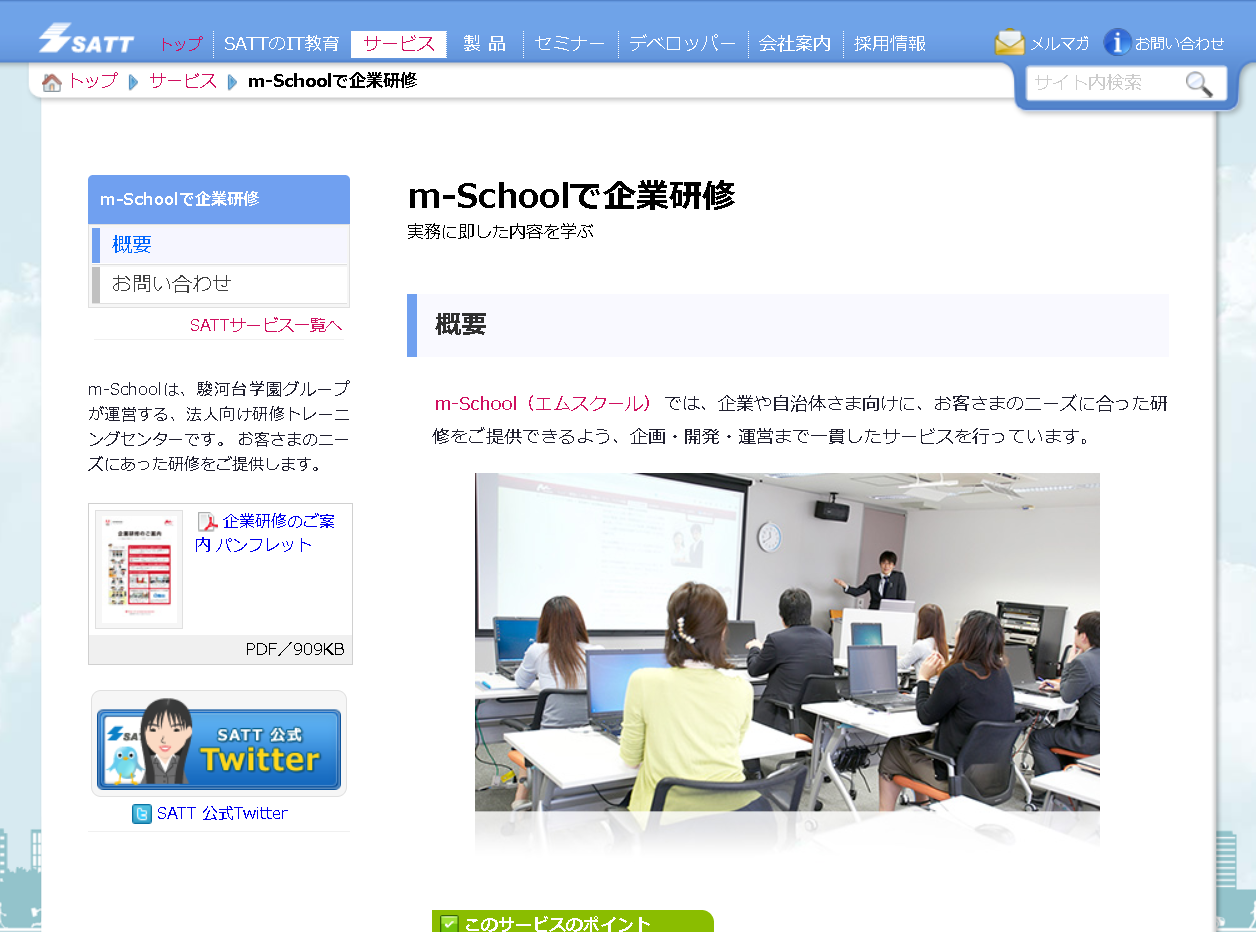Screen dimensions: 1256x932
Task: Click the このサービスのポイント heading
Action: click(572, 922)
